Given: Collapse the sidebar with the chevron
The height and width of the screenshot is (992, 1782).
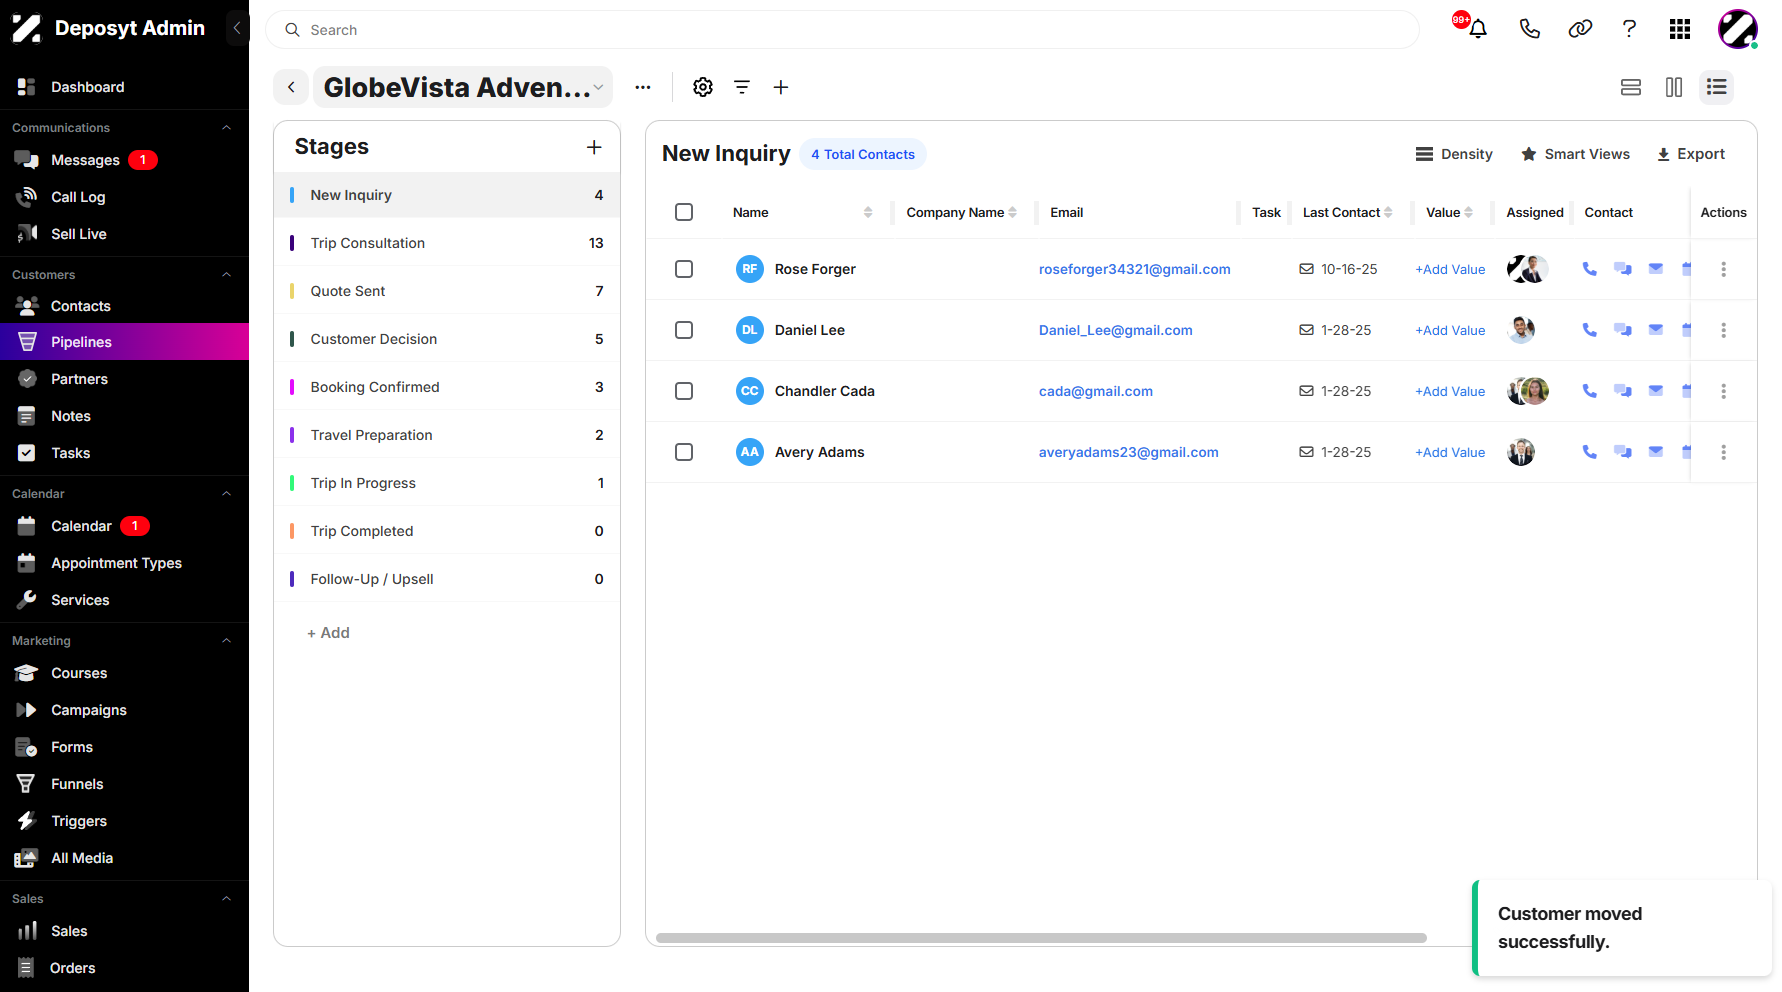Looking at the screenshot, I should 237,28.
